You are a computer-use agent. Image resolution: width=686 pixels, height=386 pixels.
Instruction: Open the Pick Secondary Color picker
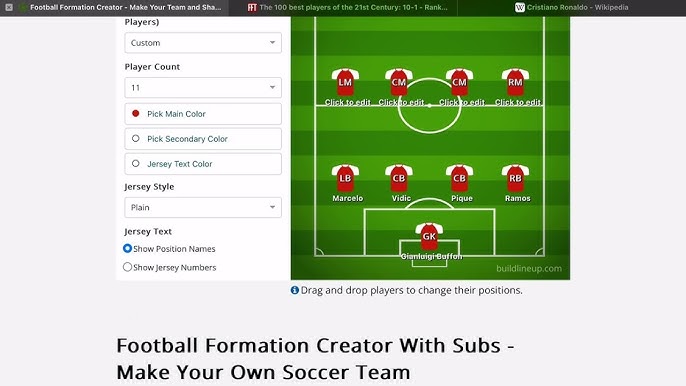coord(203,139)
